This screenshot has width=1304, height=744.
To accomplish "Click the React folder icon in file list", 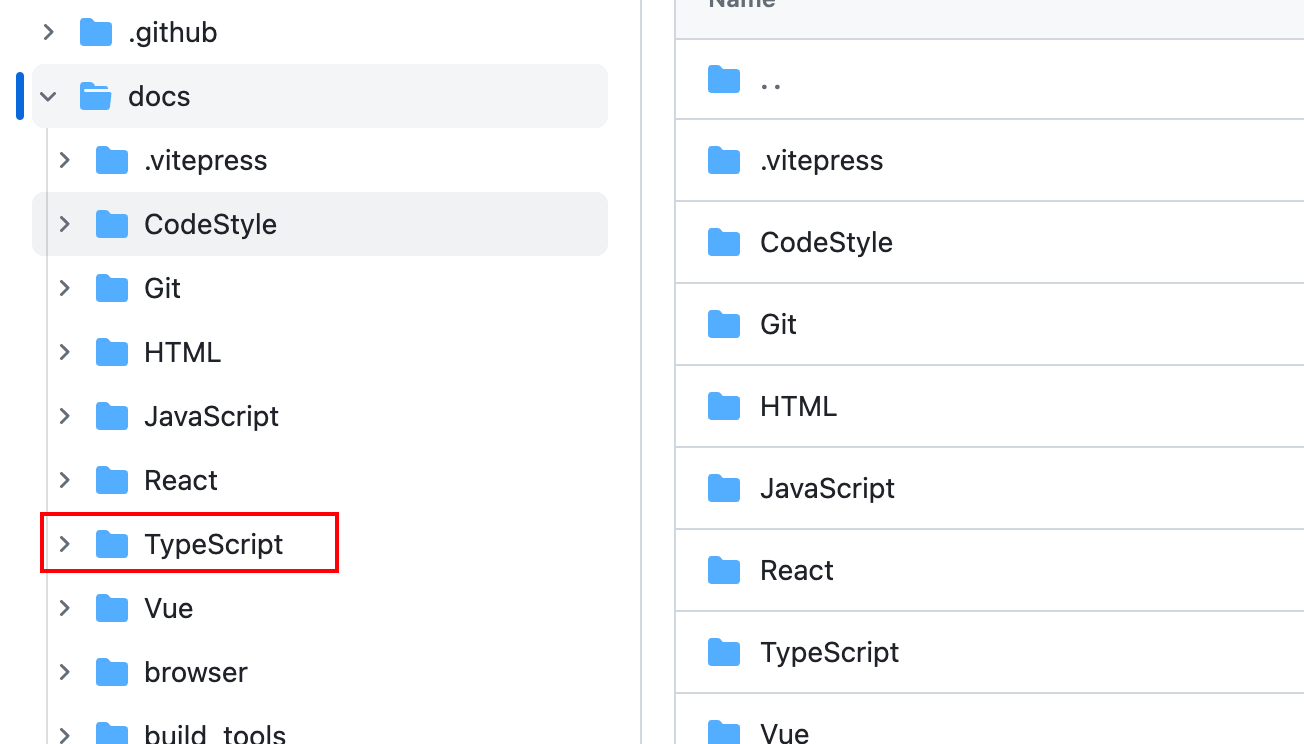I will (724, 571).
